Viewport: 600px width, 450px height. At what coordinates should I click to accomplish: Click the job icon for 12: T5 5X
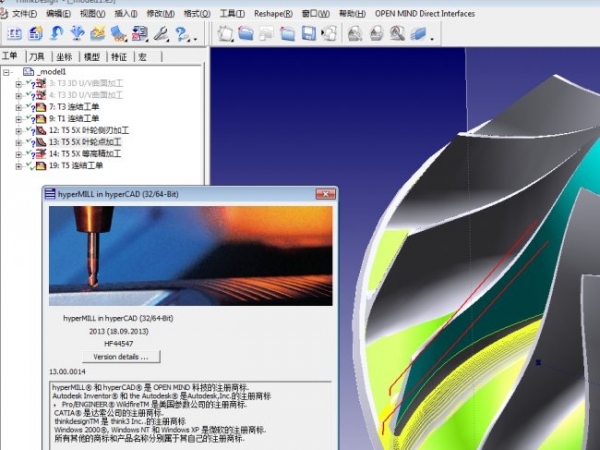pyautogui.click(x=40, y=130)
